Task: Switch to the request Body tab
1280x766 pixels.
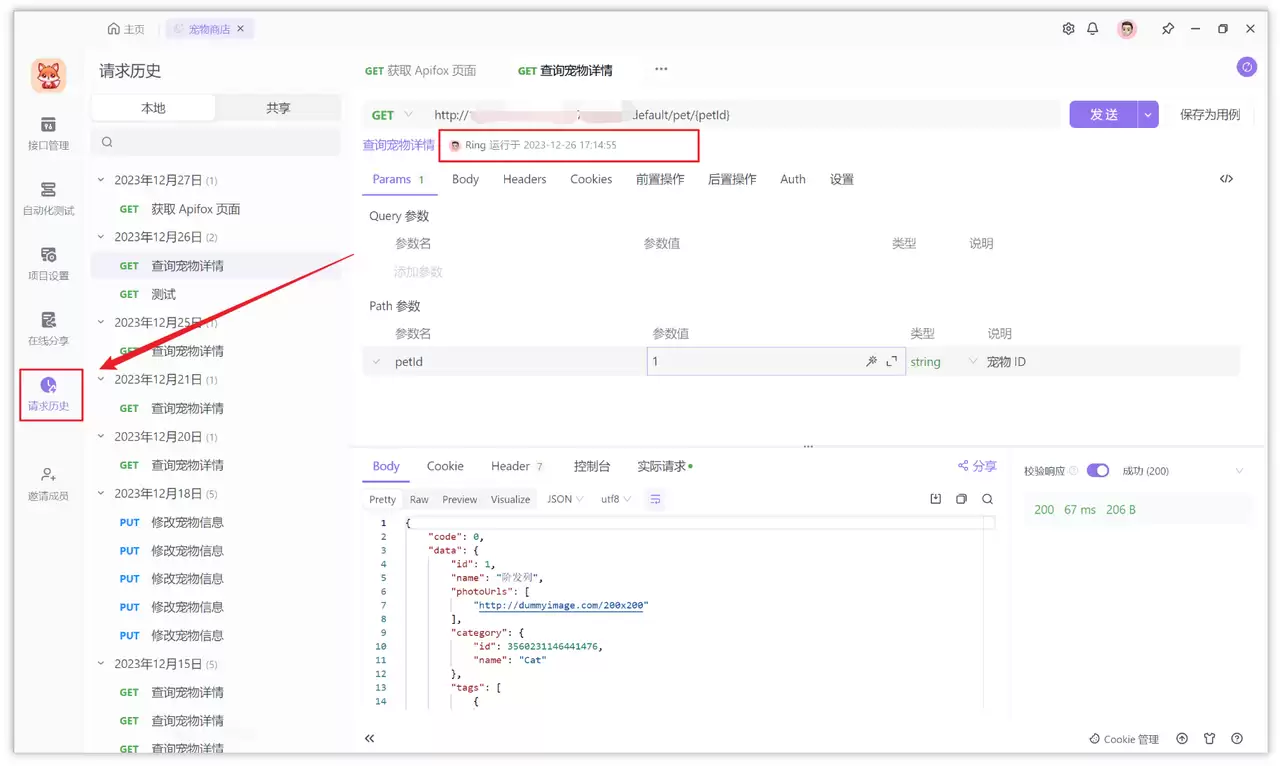Action: click(x=465, y=179)
